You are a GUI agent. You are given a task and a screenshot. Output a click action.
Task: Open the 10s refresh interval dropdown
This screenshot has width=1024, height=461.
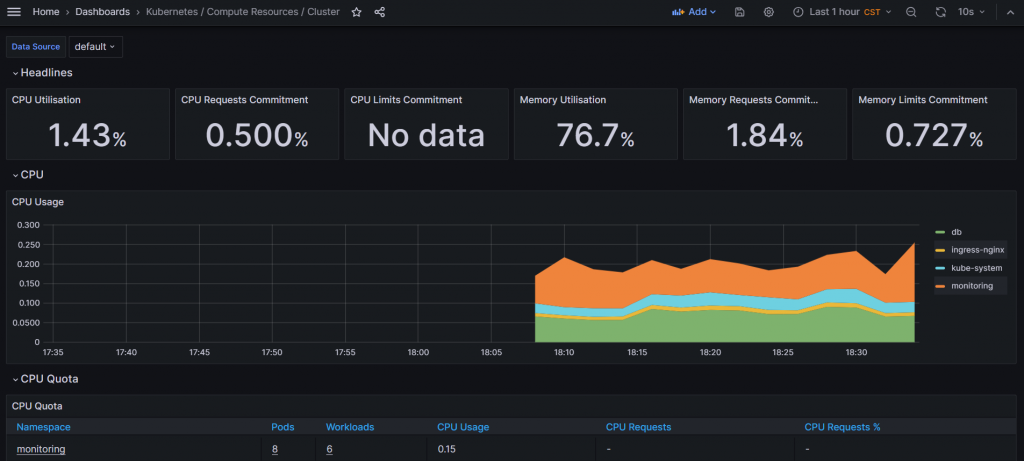pos(971,12)
